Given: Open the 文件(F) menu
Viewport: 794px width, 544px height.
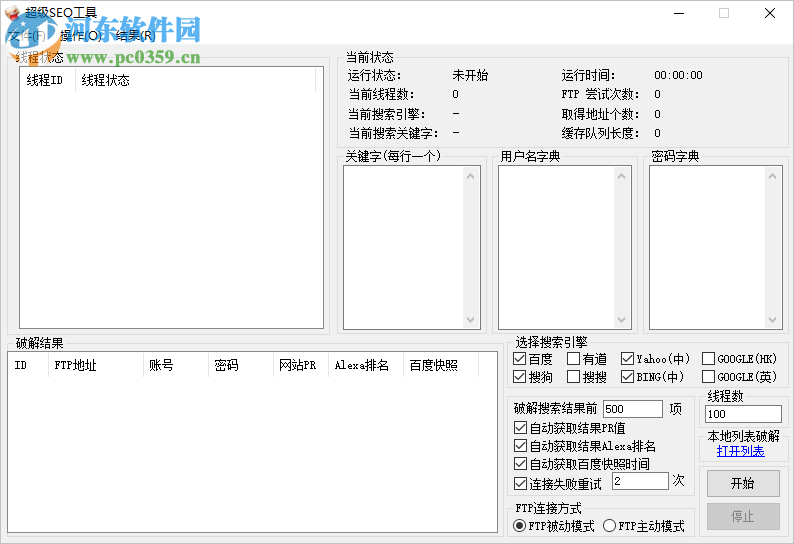Looking at the screenshot, I should 27,35.
